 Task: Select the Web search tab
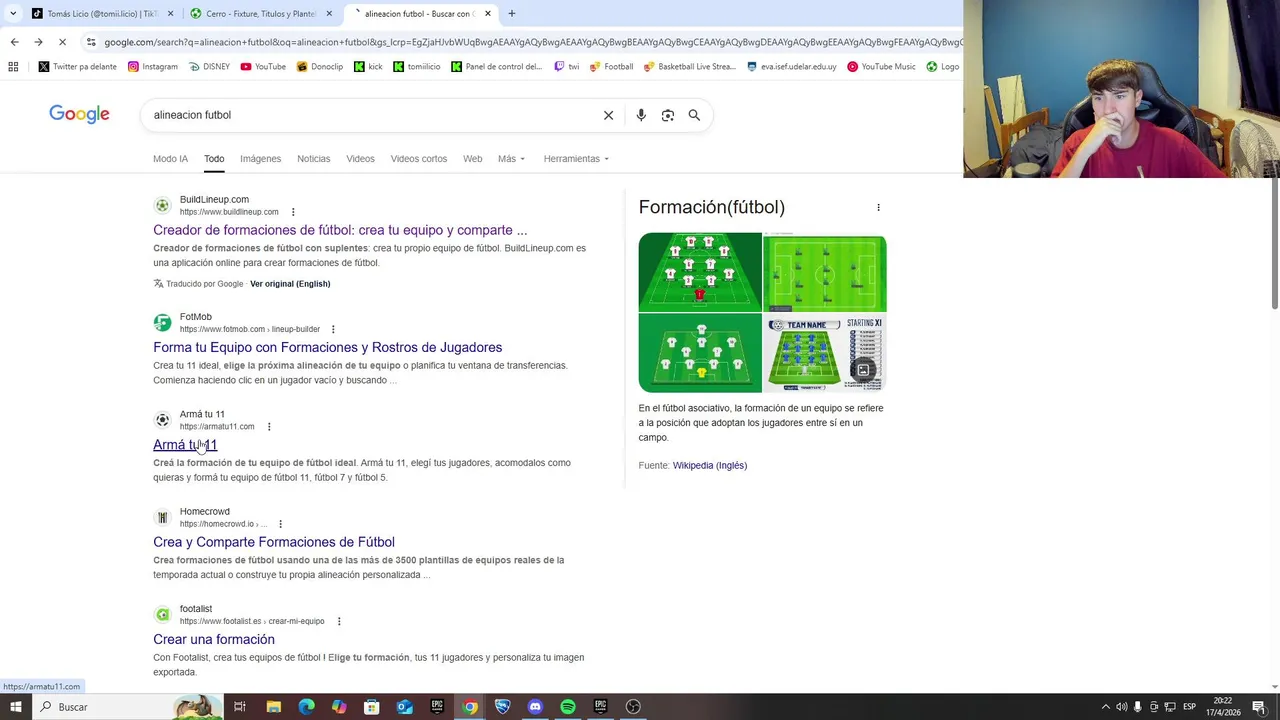click(473, 159)
